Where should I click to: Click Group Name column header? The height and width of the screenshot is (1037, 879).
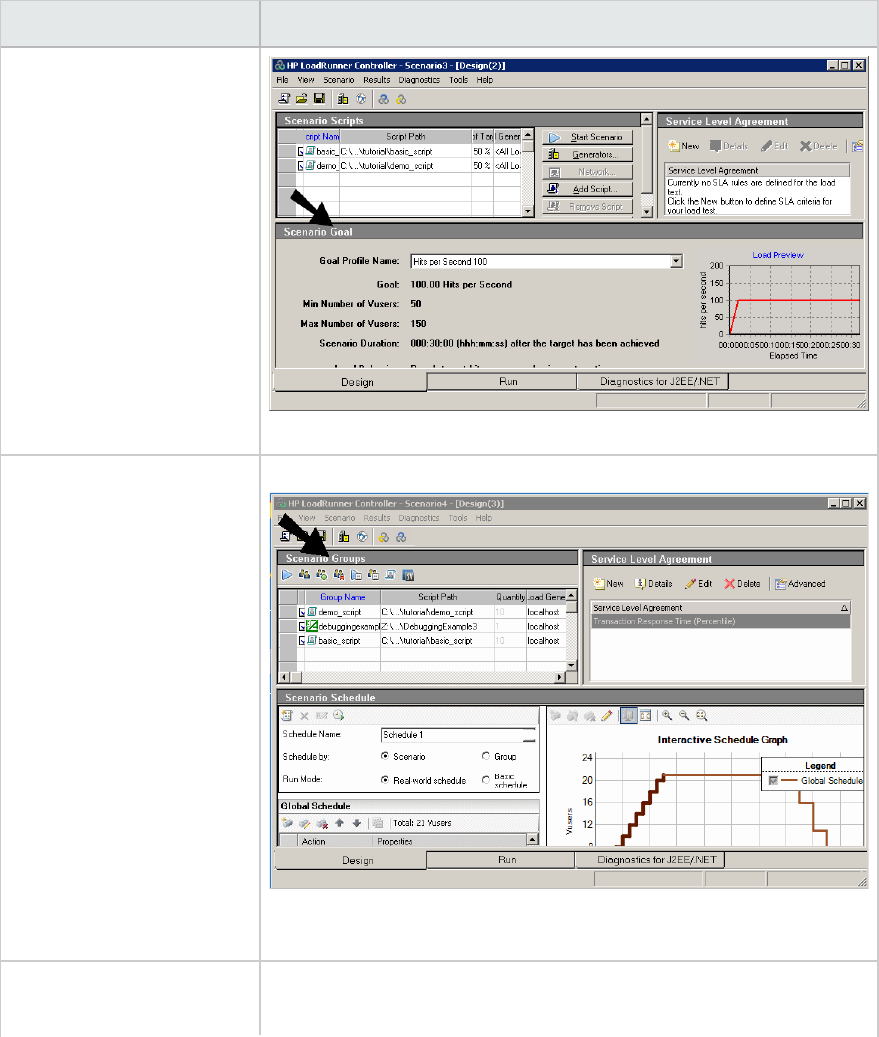coord(343,597)
